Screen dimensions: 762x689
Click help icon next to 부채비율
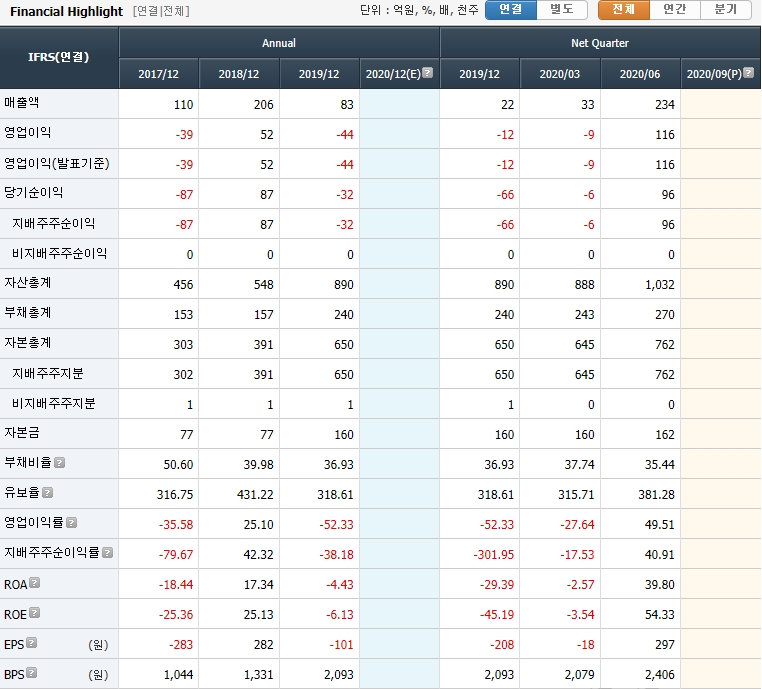(x=59, y=463)
